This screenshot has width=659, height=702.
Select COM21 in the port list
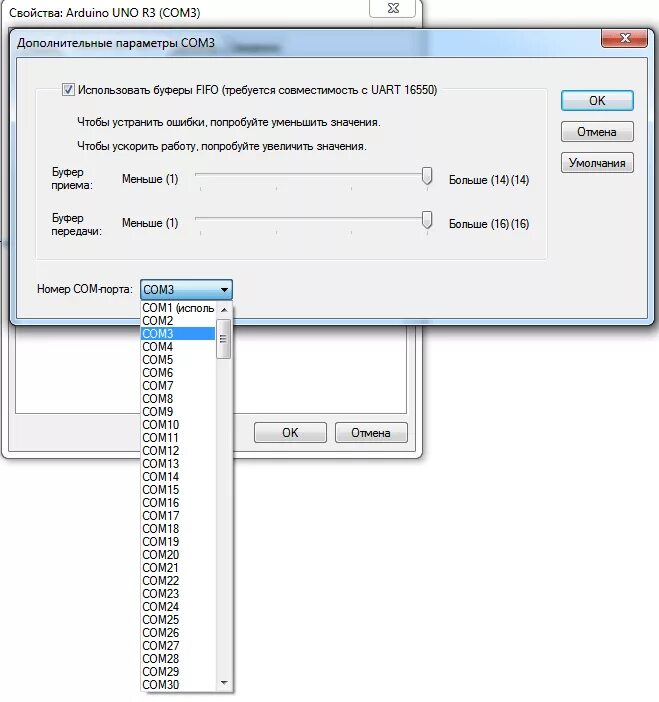pos(178,568)
